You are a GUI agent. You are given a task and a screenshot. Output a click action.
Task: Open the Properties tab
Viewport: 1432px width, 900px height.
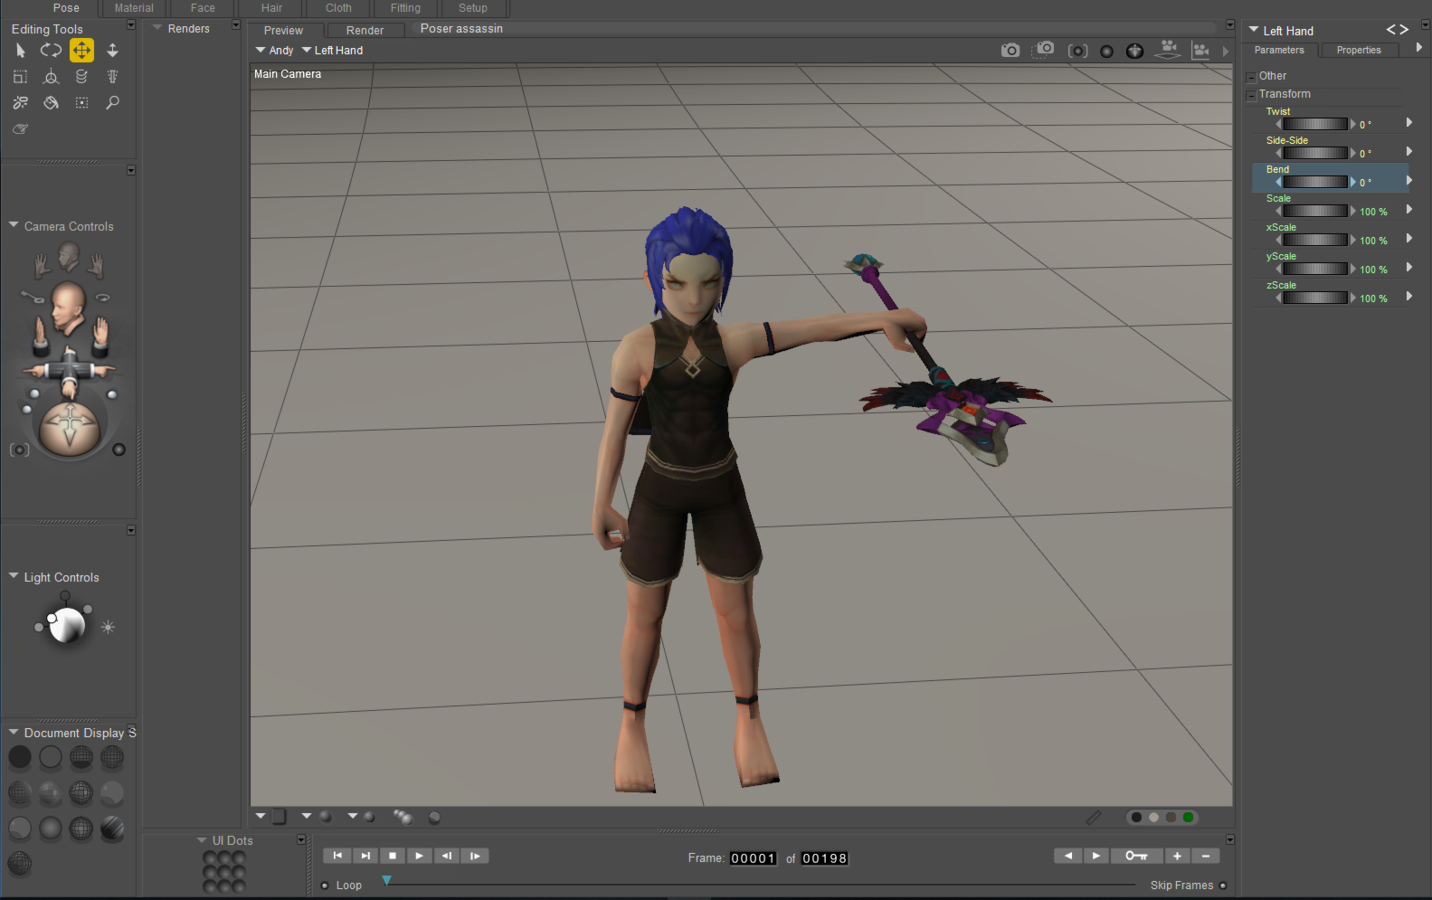[x=1359, y=50]
